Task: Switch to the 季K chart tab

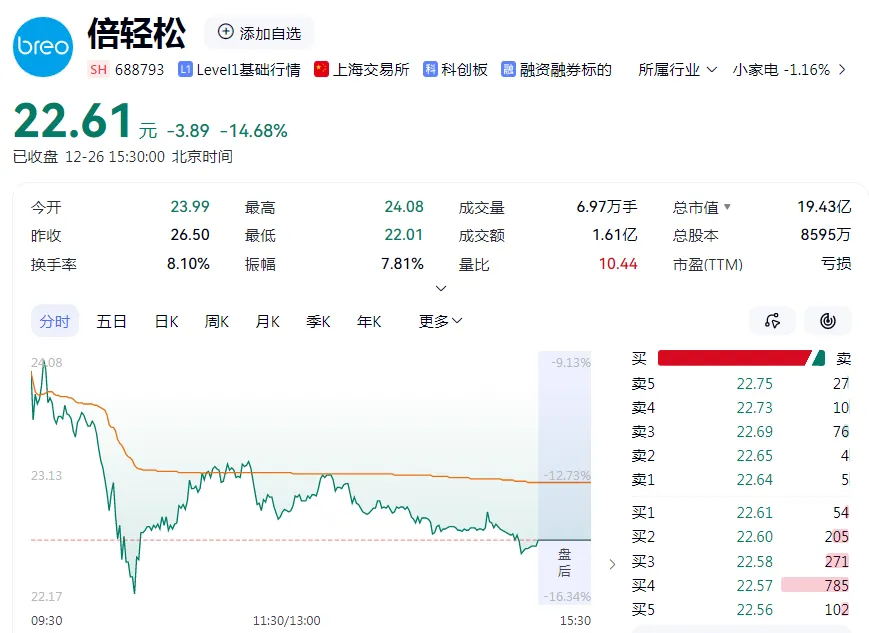Action: (x=318, y=321)
